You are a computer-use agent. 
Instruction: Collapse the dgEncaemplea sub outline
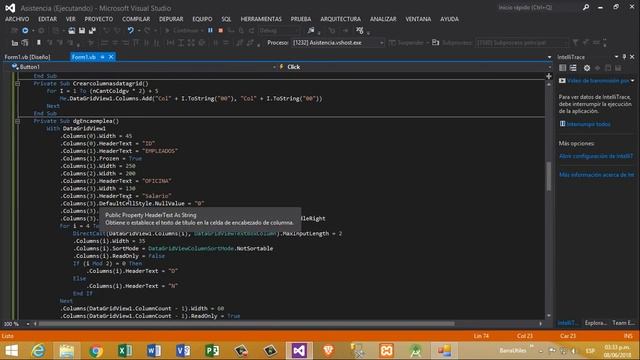18,121
